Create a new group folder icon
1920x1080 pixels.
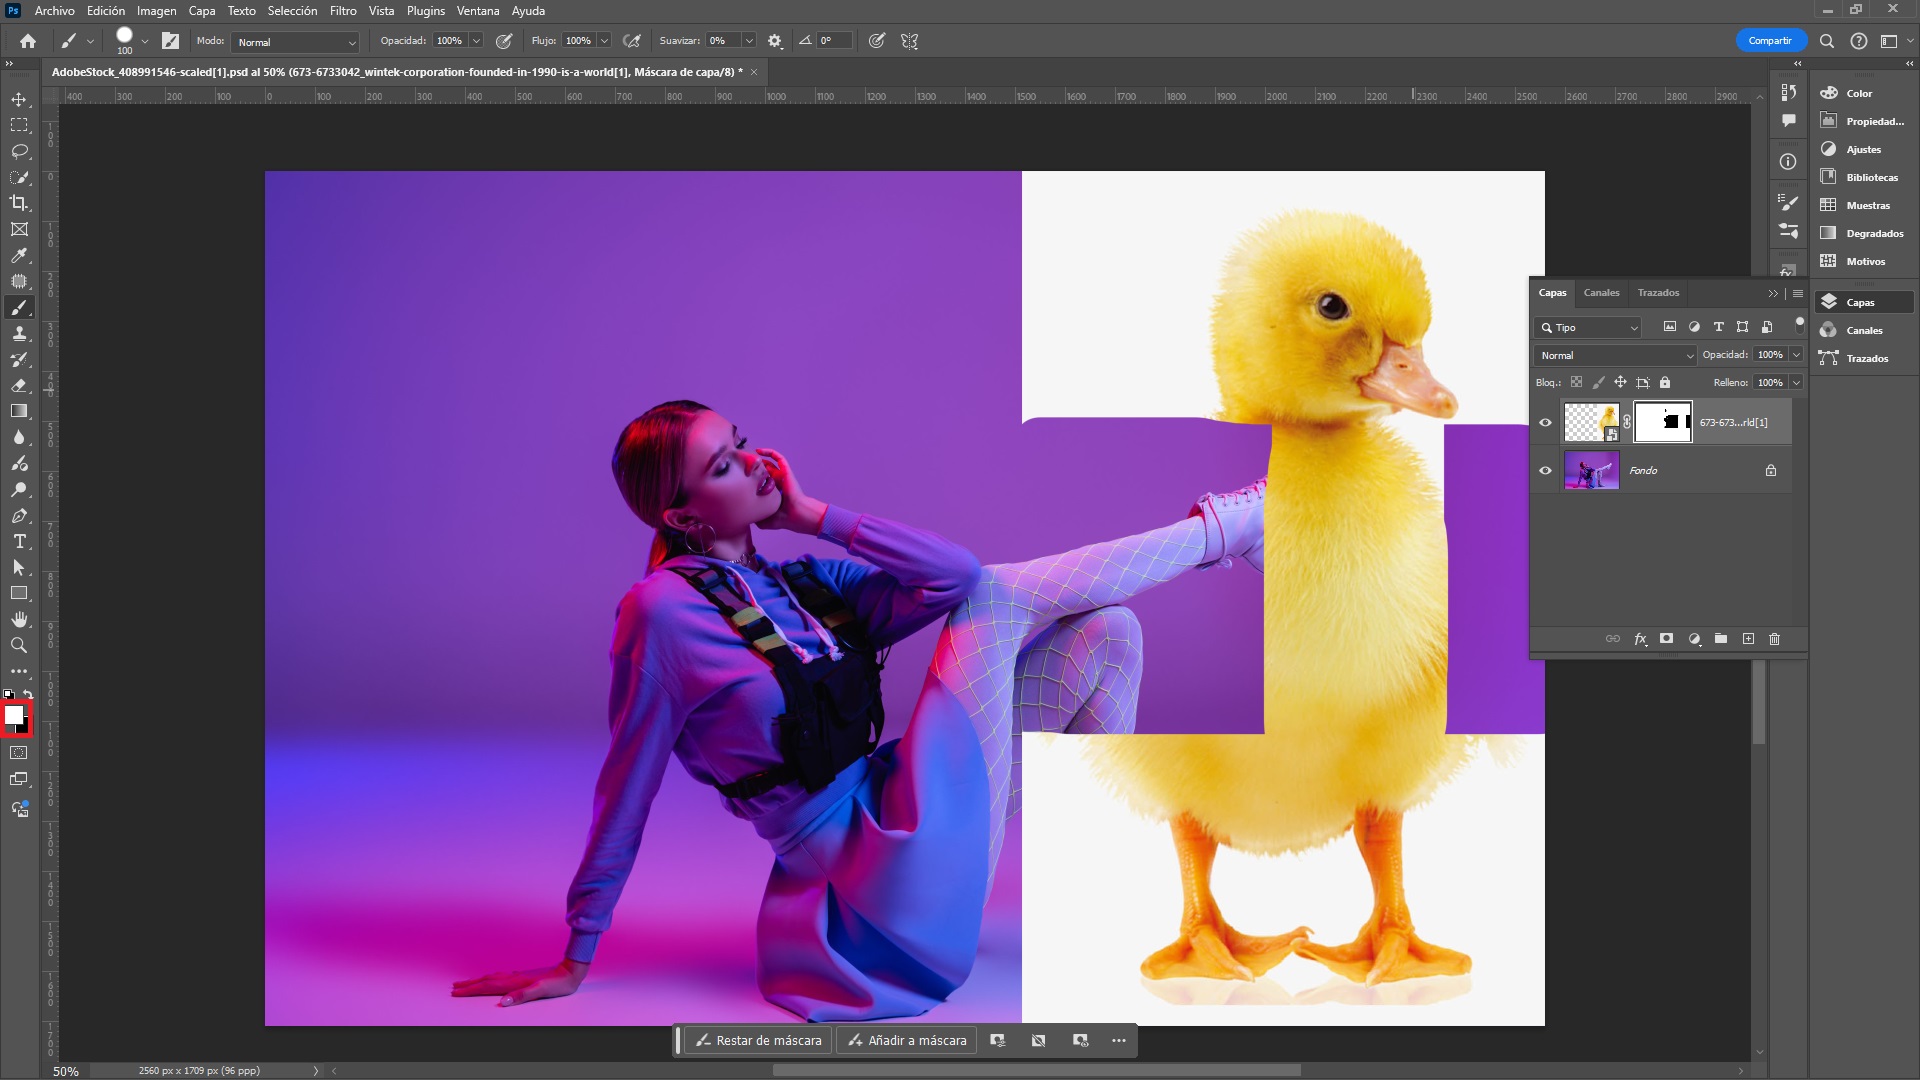[x=1721, y=639]
